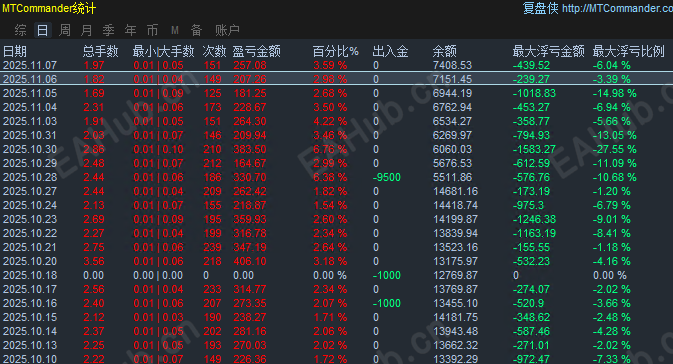Open the http://MTCommander link
This screenshot has width=673, height=364.
pyautogui.click(x=617, y=8)
